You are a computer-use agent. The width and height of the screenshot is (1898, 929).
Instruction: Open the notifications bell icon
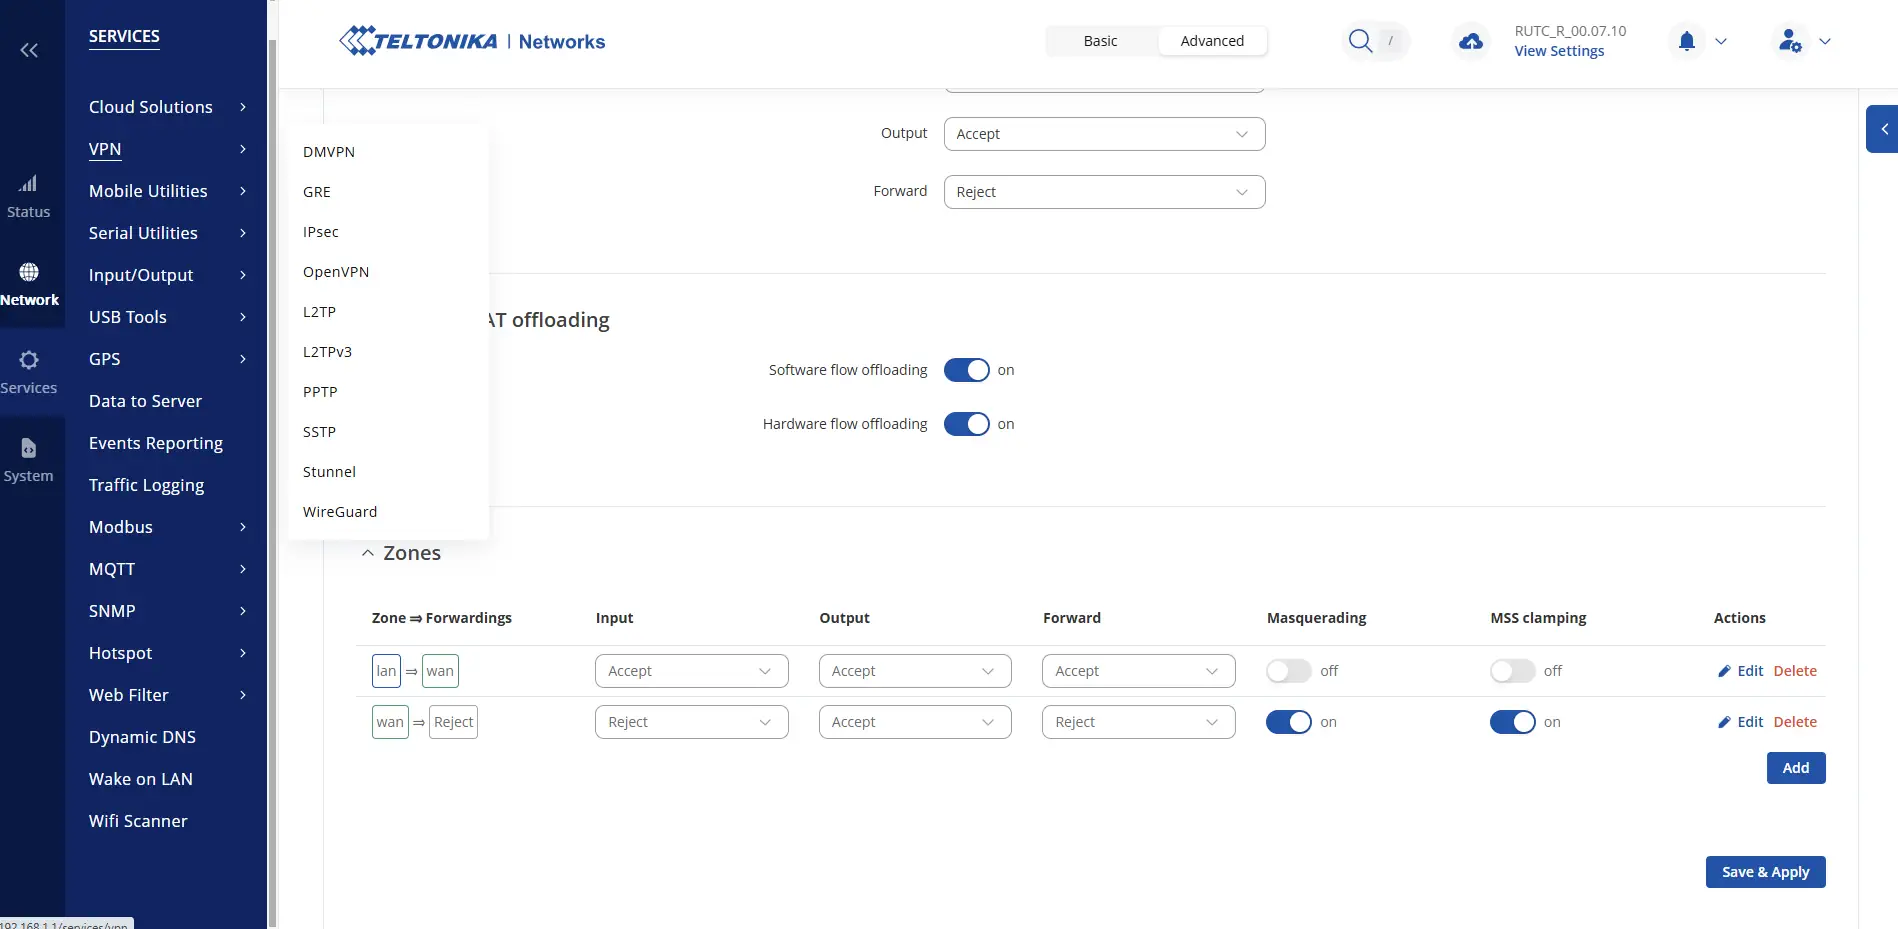[x=1687, y=41]
